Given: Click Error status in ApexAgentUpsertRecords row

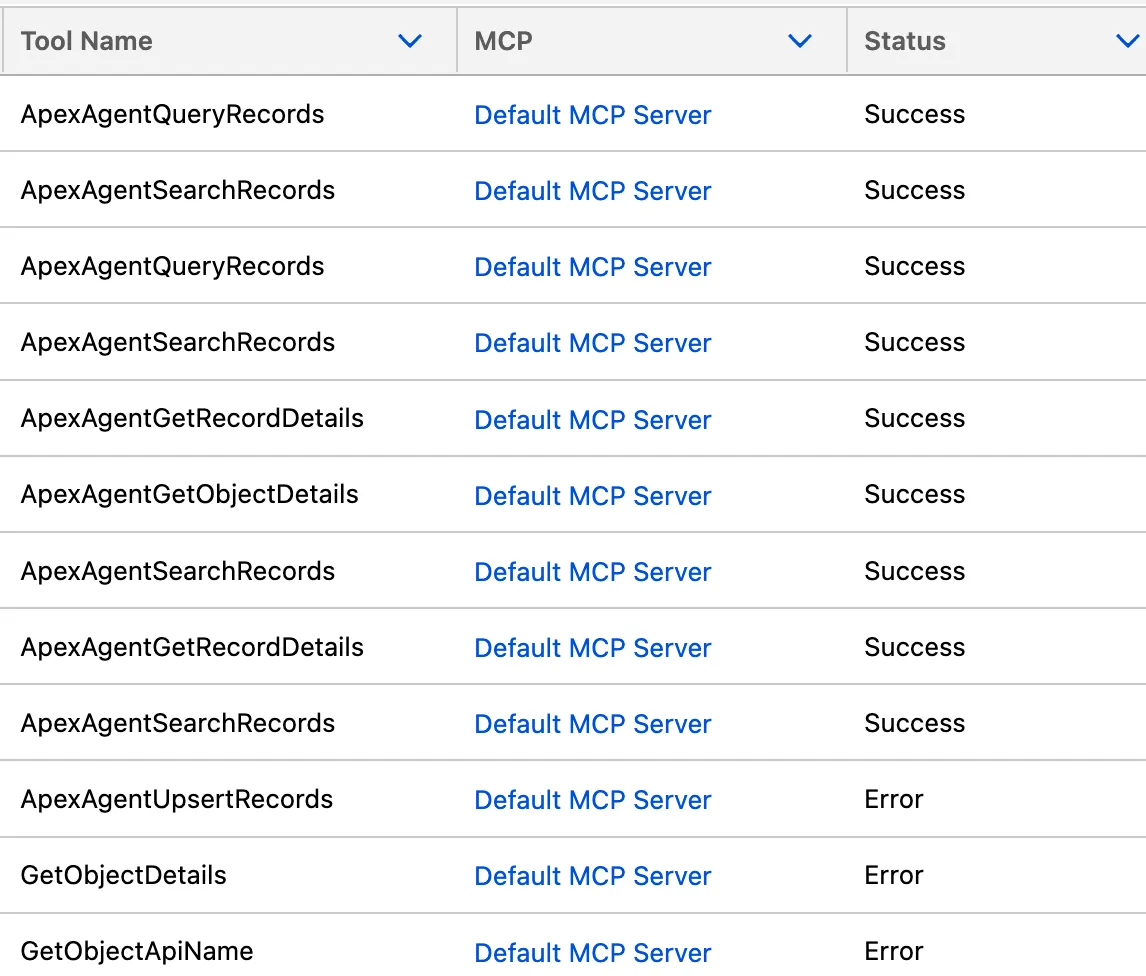Looking at the screenshot, I should pyautogui.click(x=893, y=799).
